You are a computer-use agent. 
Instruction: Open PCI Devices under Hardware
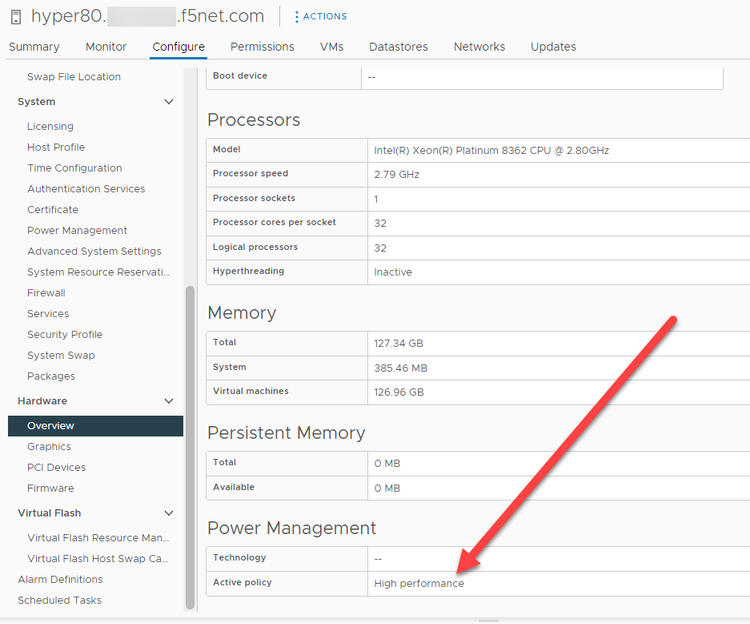pos(56,468)
